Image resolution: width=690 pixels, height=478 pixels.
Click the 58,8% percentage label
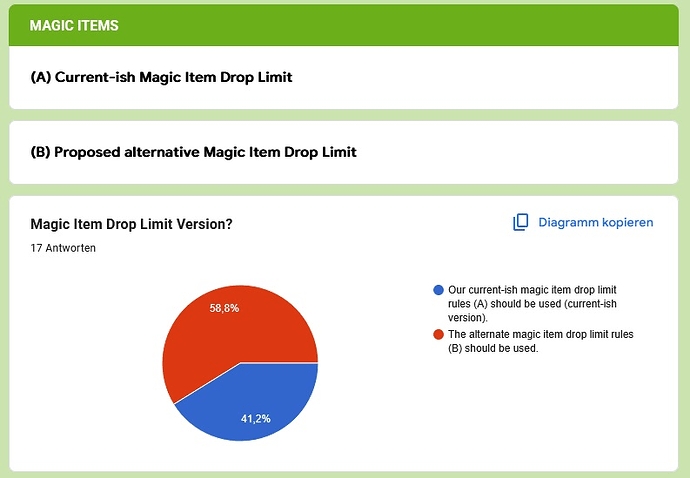coord(224,308)
